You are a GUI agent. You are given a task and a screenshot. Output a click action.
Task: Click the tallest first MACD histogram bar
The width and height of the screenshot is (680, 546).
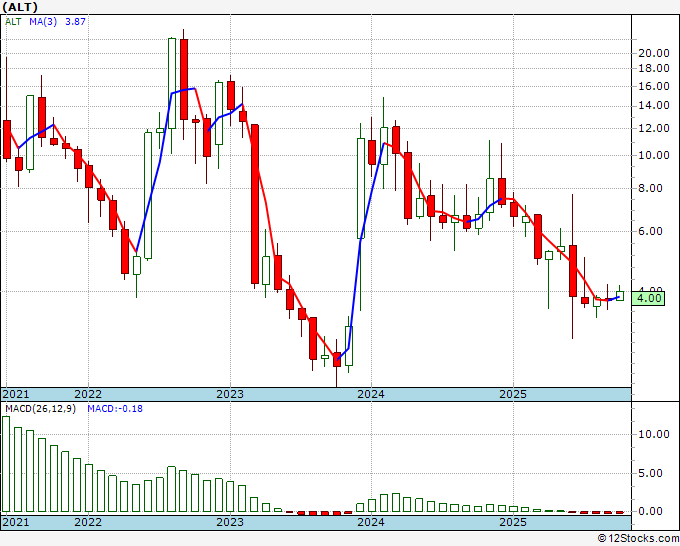[6, 464]
